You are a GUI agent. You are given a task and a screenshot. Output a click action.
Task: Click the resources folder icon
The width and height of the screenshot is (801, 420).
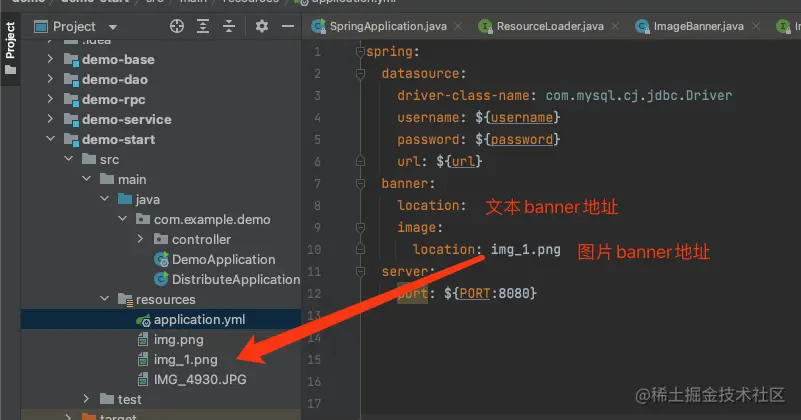pyautogui.click(x=125, y=299)
